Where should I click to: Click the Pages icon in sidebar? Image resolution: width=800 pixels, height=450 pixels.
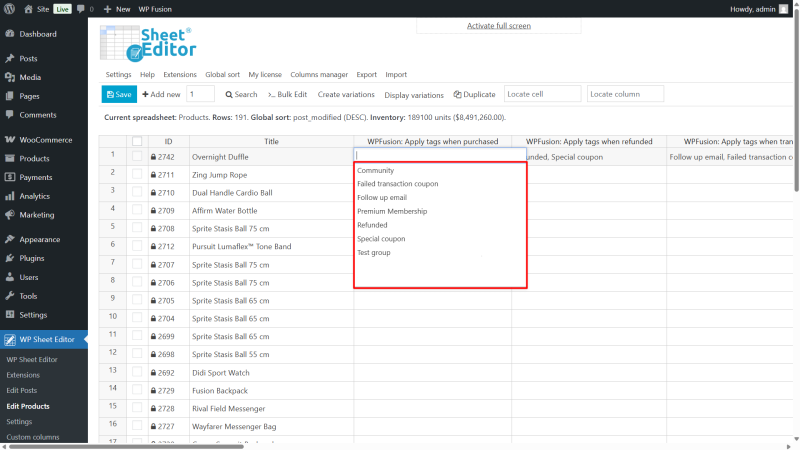coord(10,96)
